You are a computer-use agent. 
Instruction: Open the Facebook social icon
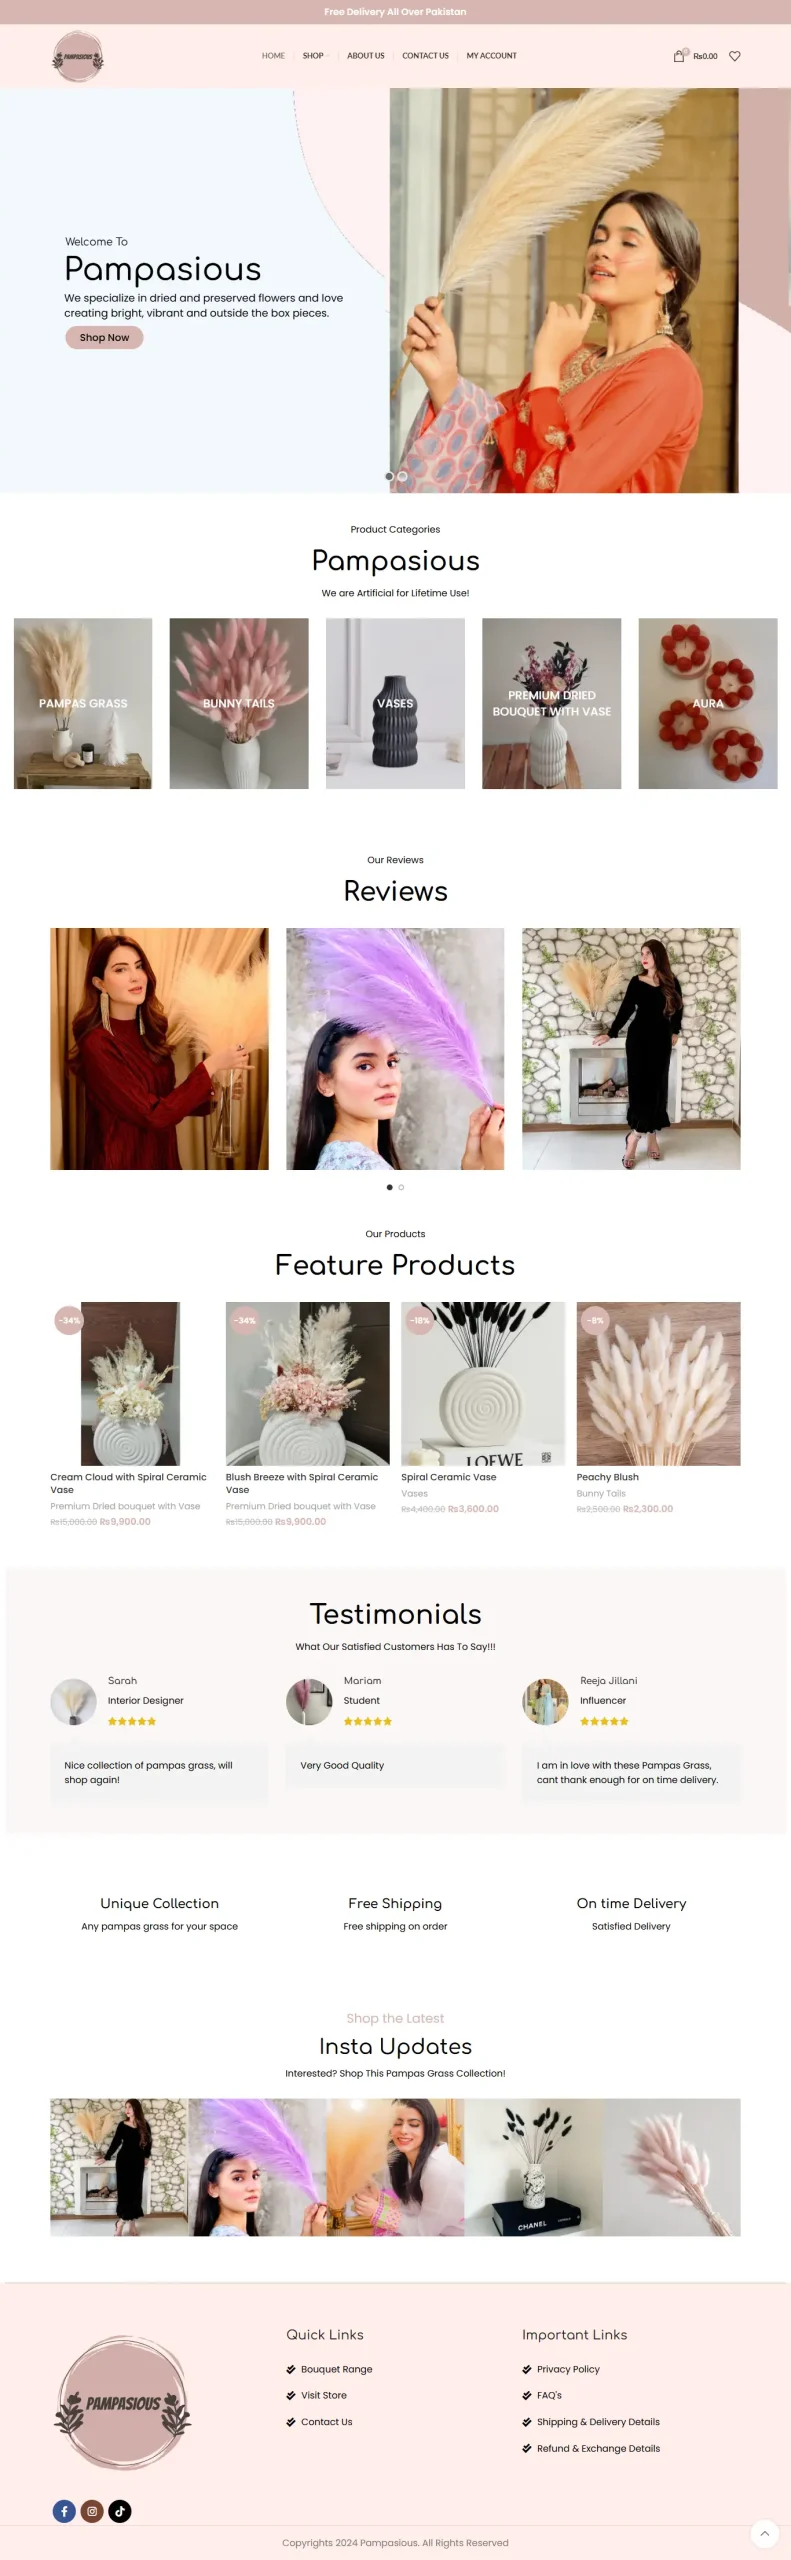(64, 2510)
